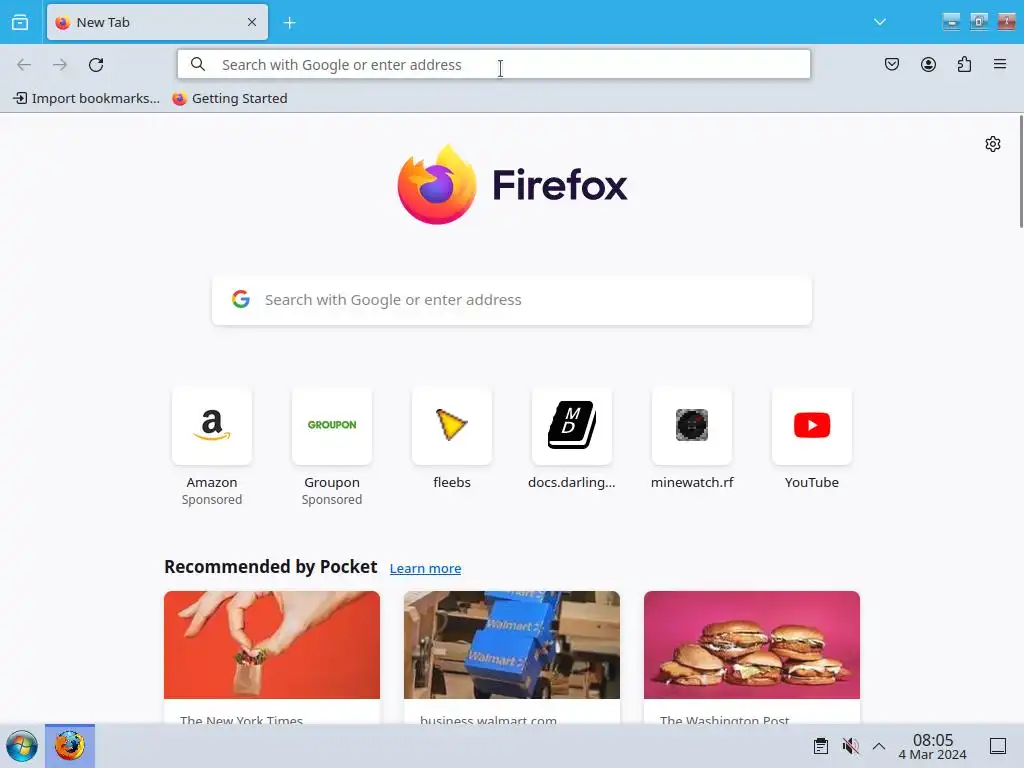The height and width of the screenshot is (768, 1024).
Task: Expand the hidden tray icons arrow
Action: pos(879,746)
